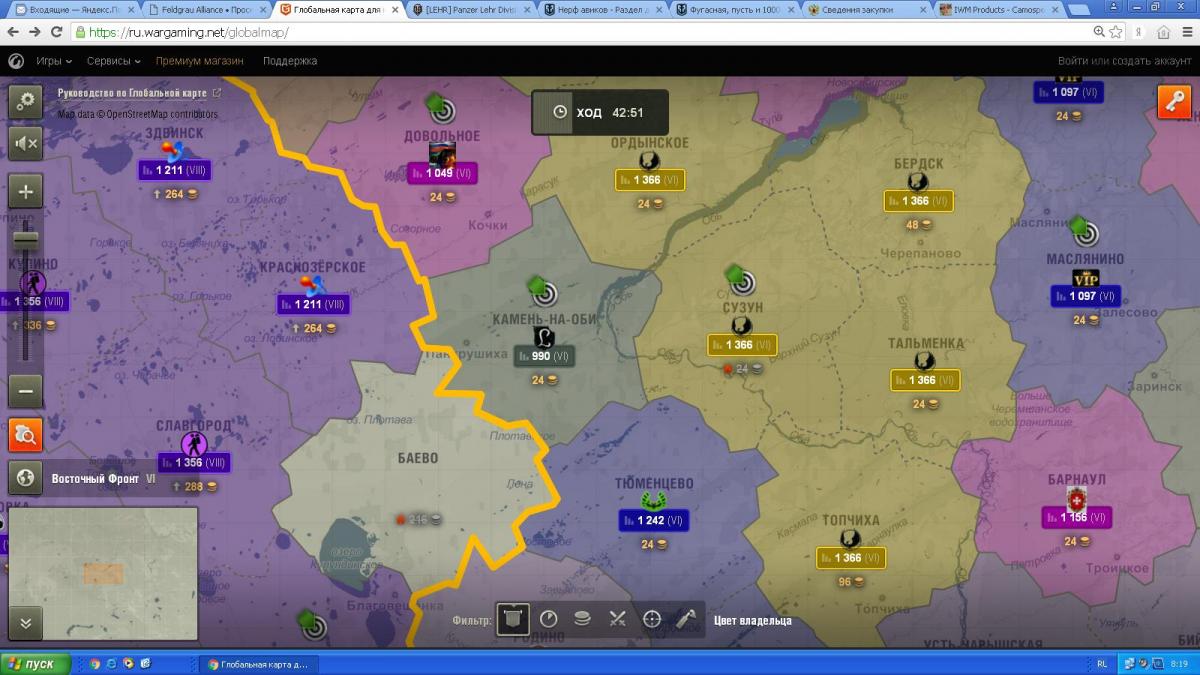Click the RL language indicator
The image size is (1200, 675).
[x=1102, y=664]
